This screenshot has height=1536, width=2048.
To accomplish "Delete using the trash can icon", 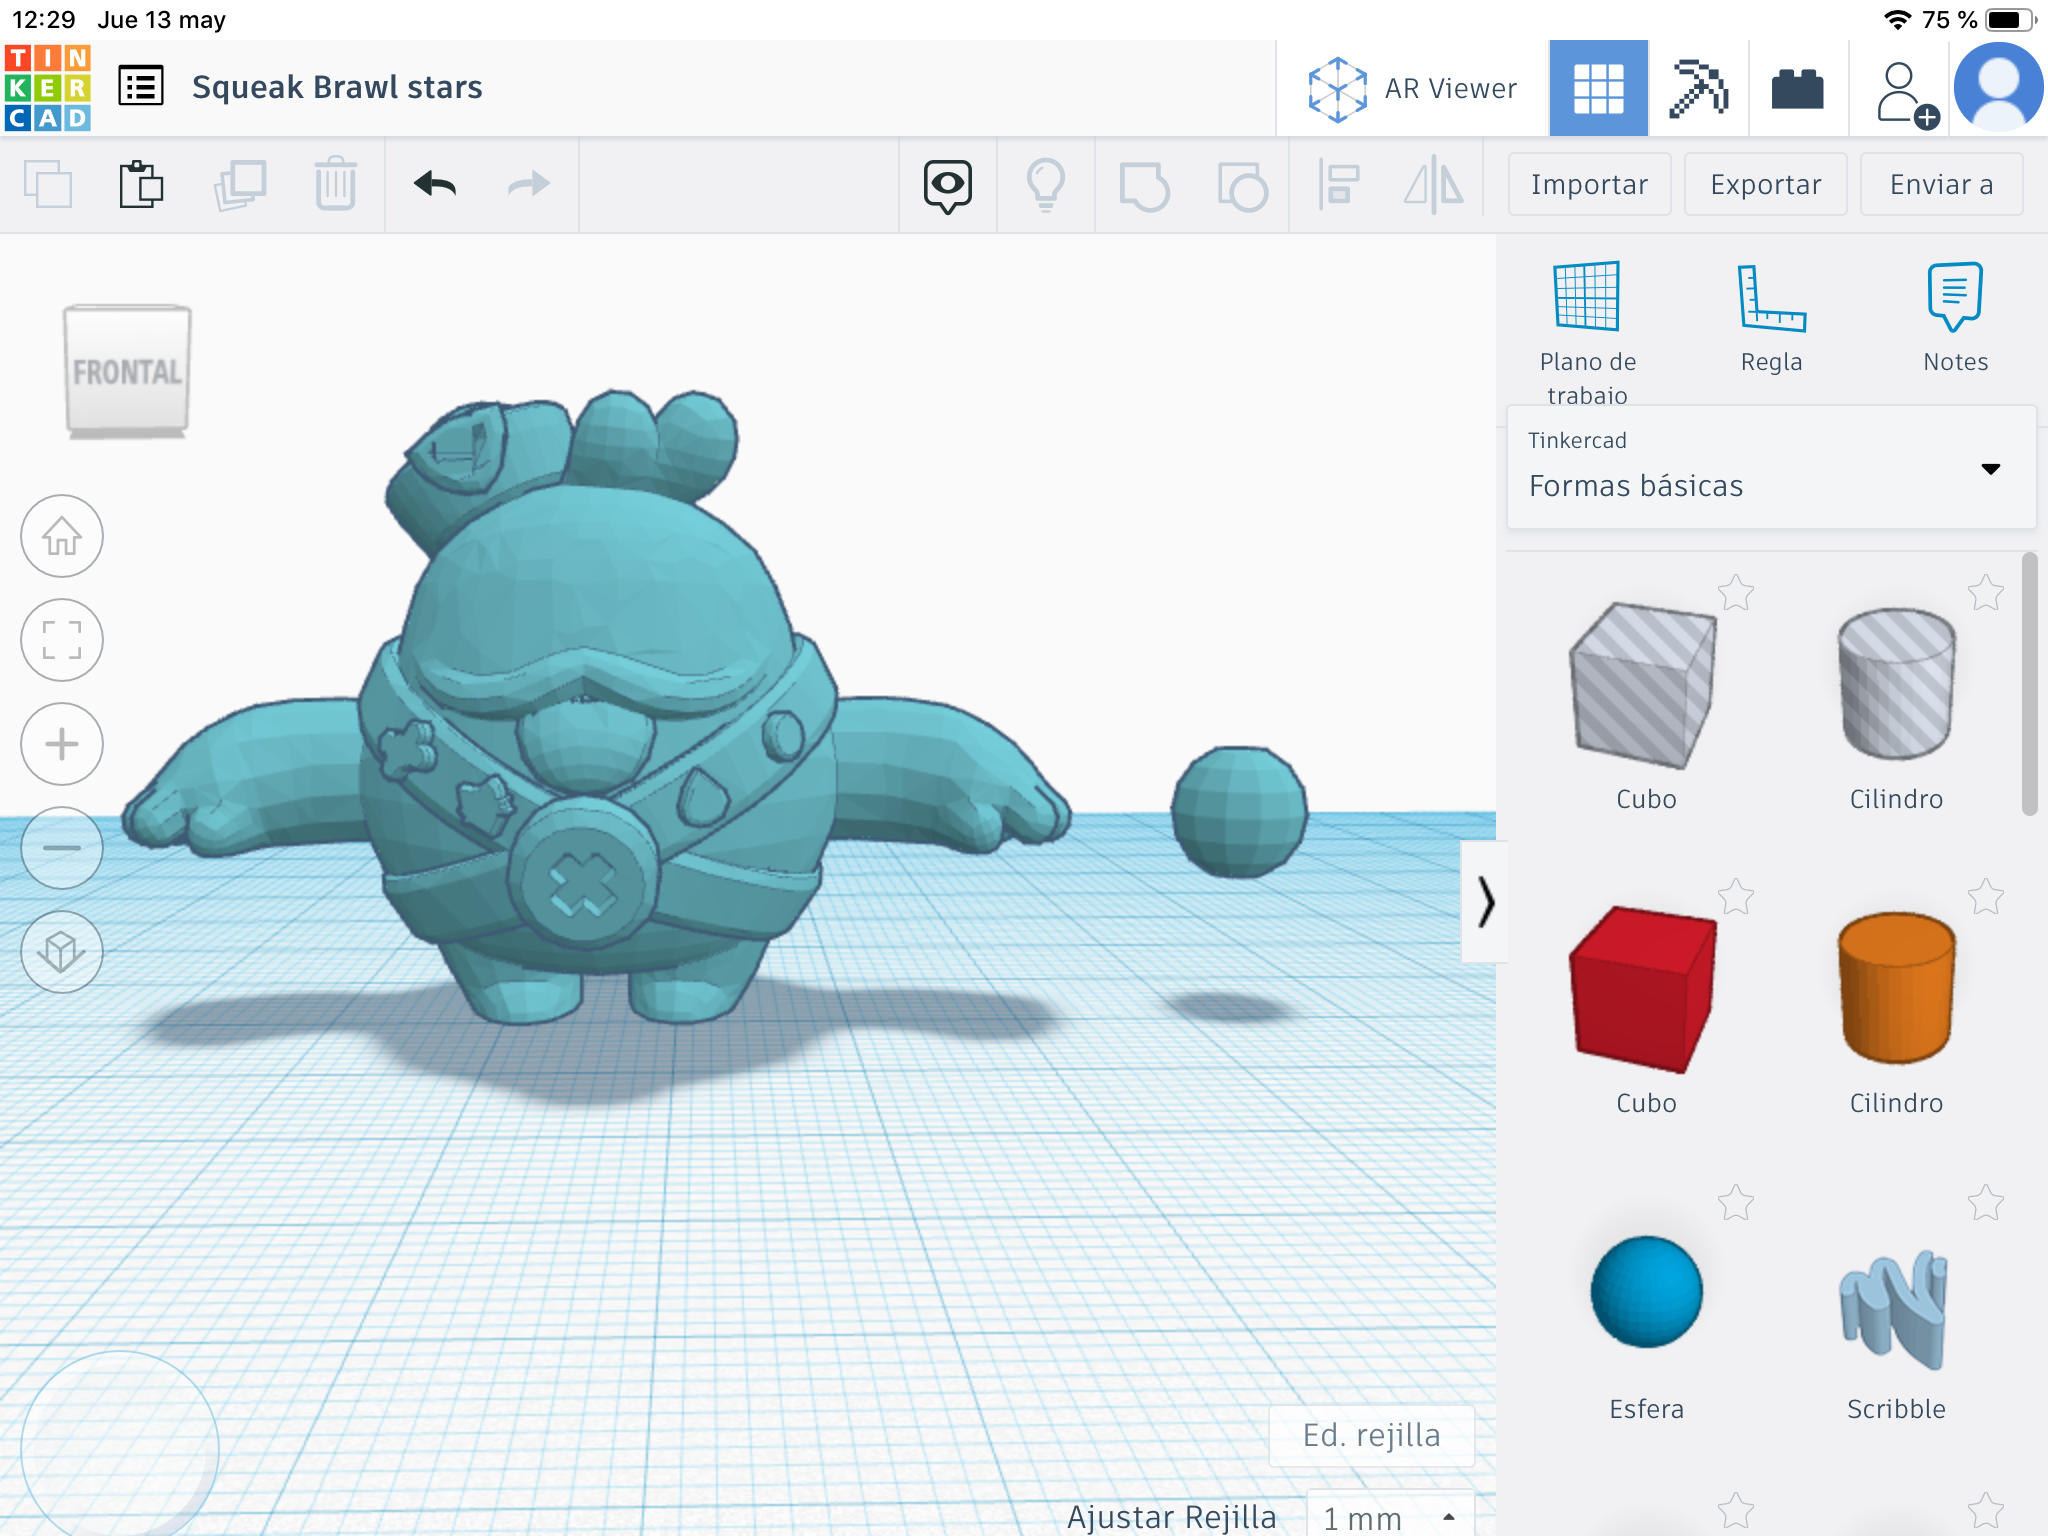I will click(x=336, y=184).
